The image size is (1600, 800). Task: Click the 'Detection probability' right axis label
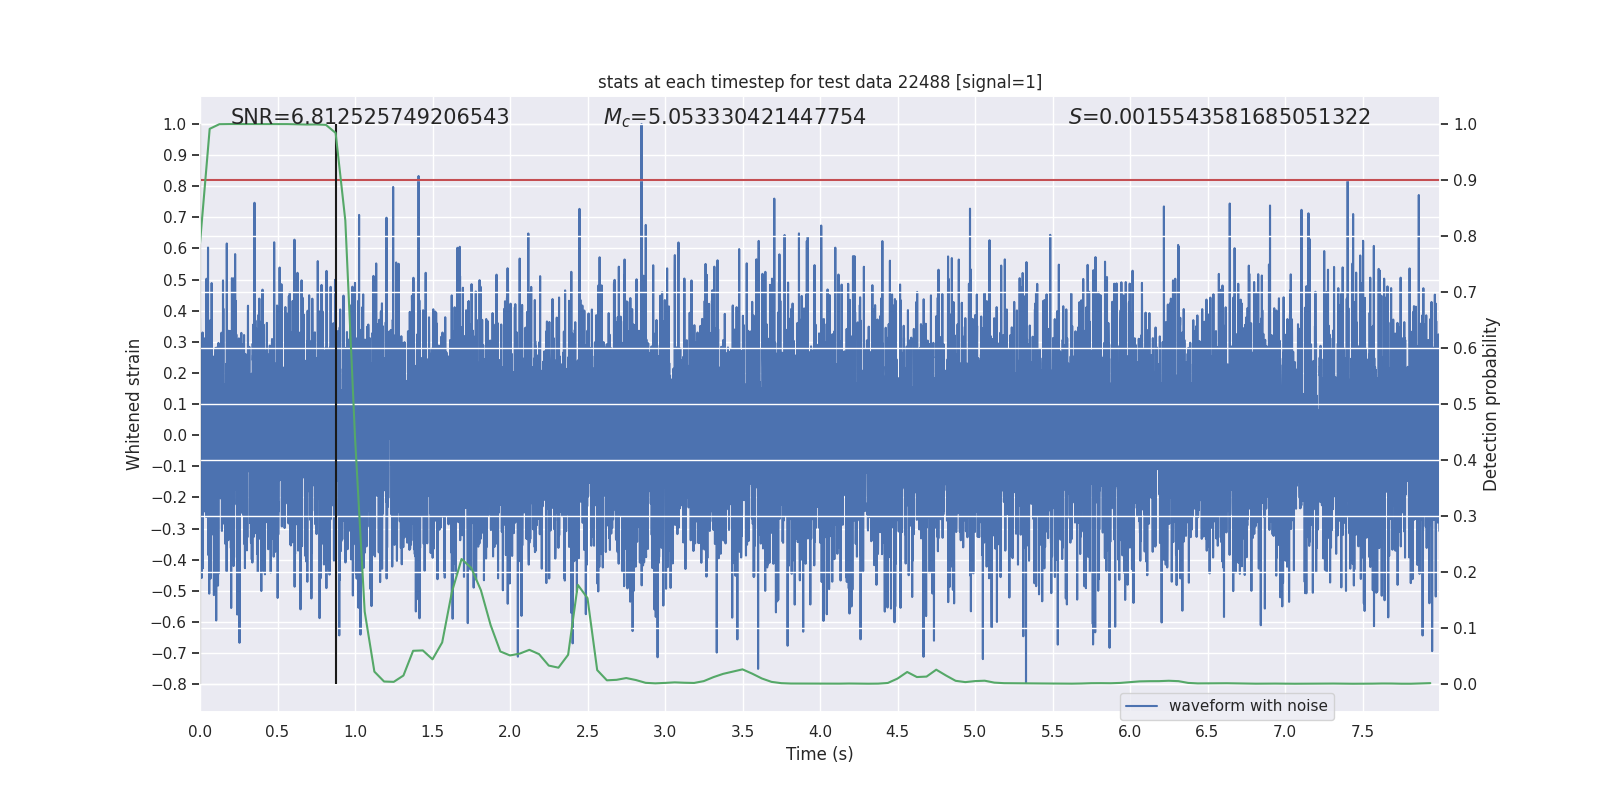[x=1491, y=404]
